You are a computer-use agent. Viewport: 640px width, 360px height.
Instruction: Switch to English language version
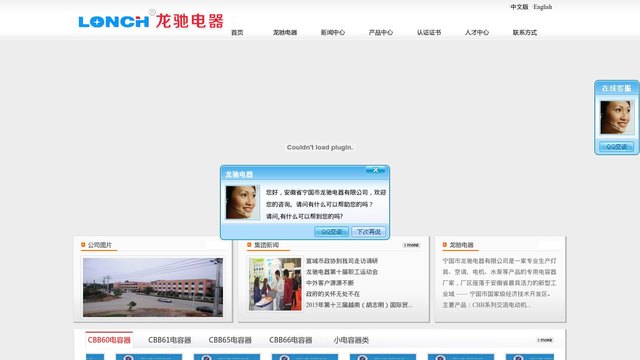(x=542, y=7)
